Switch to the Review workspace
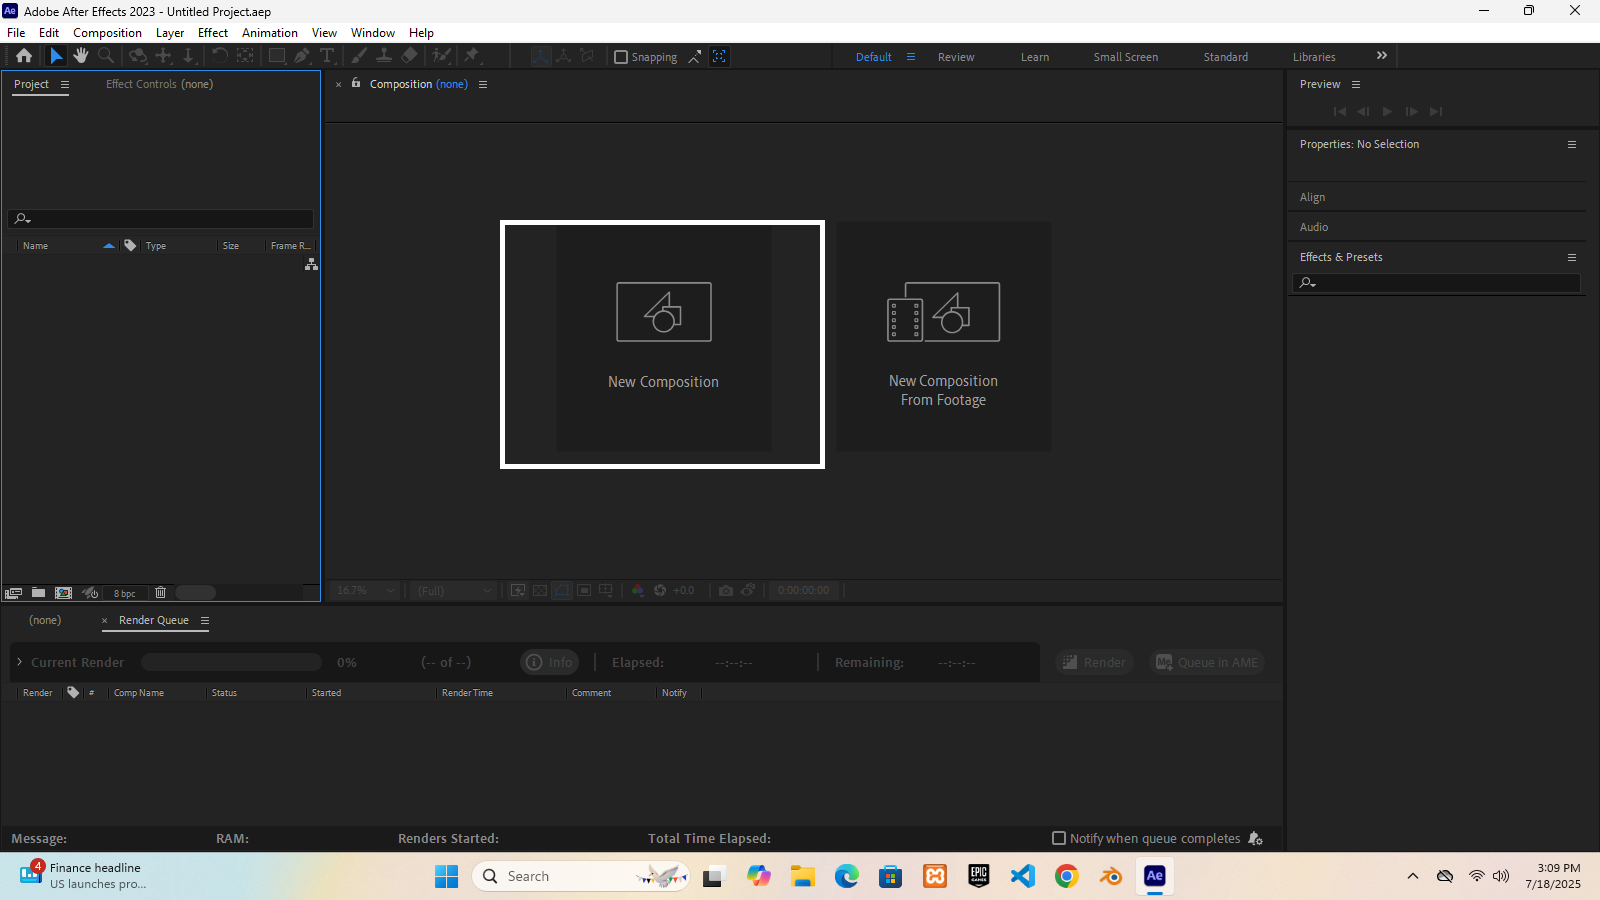 coord(956,57)
